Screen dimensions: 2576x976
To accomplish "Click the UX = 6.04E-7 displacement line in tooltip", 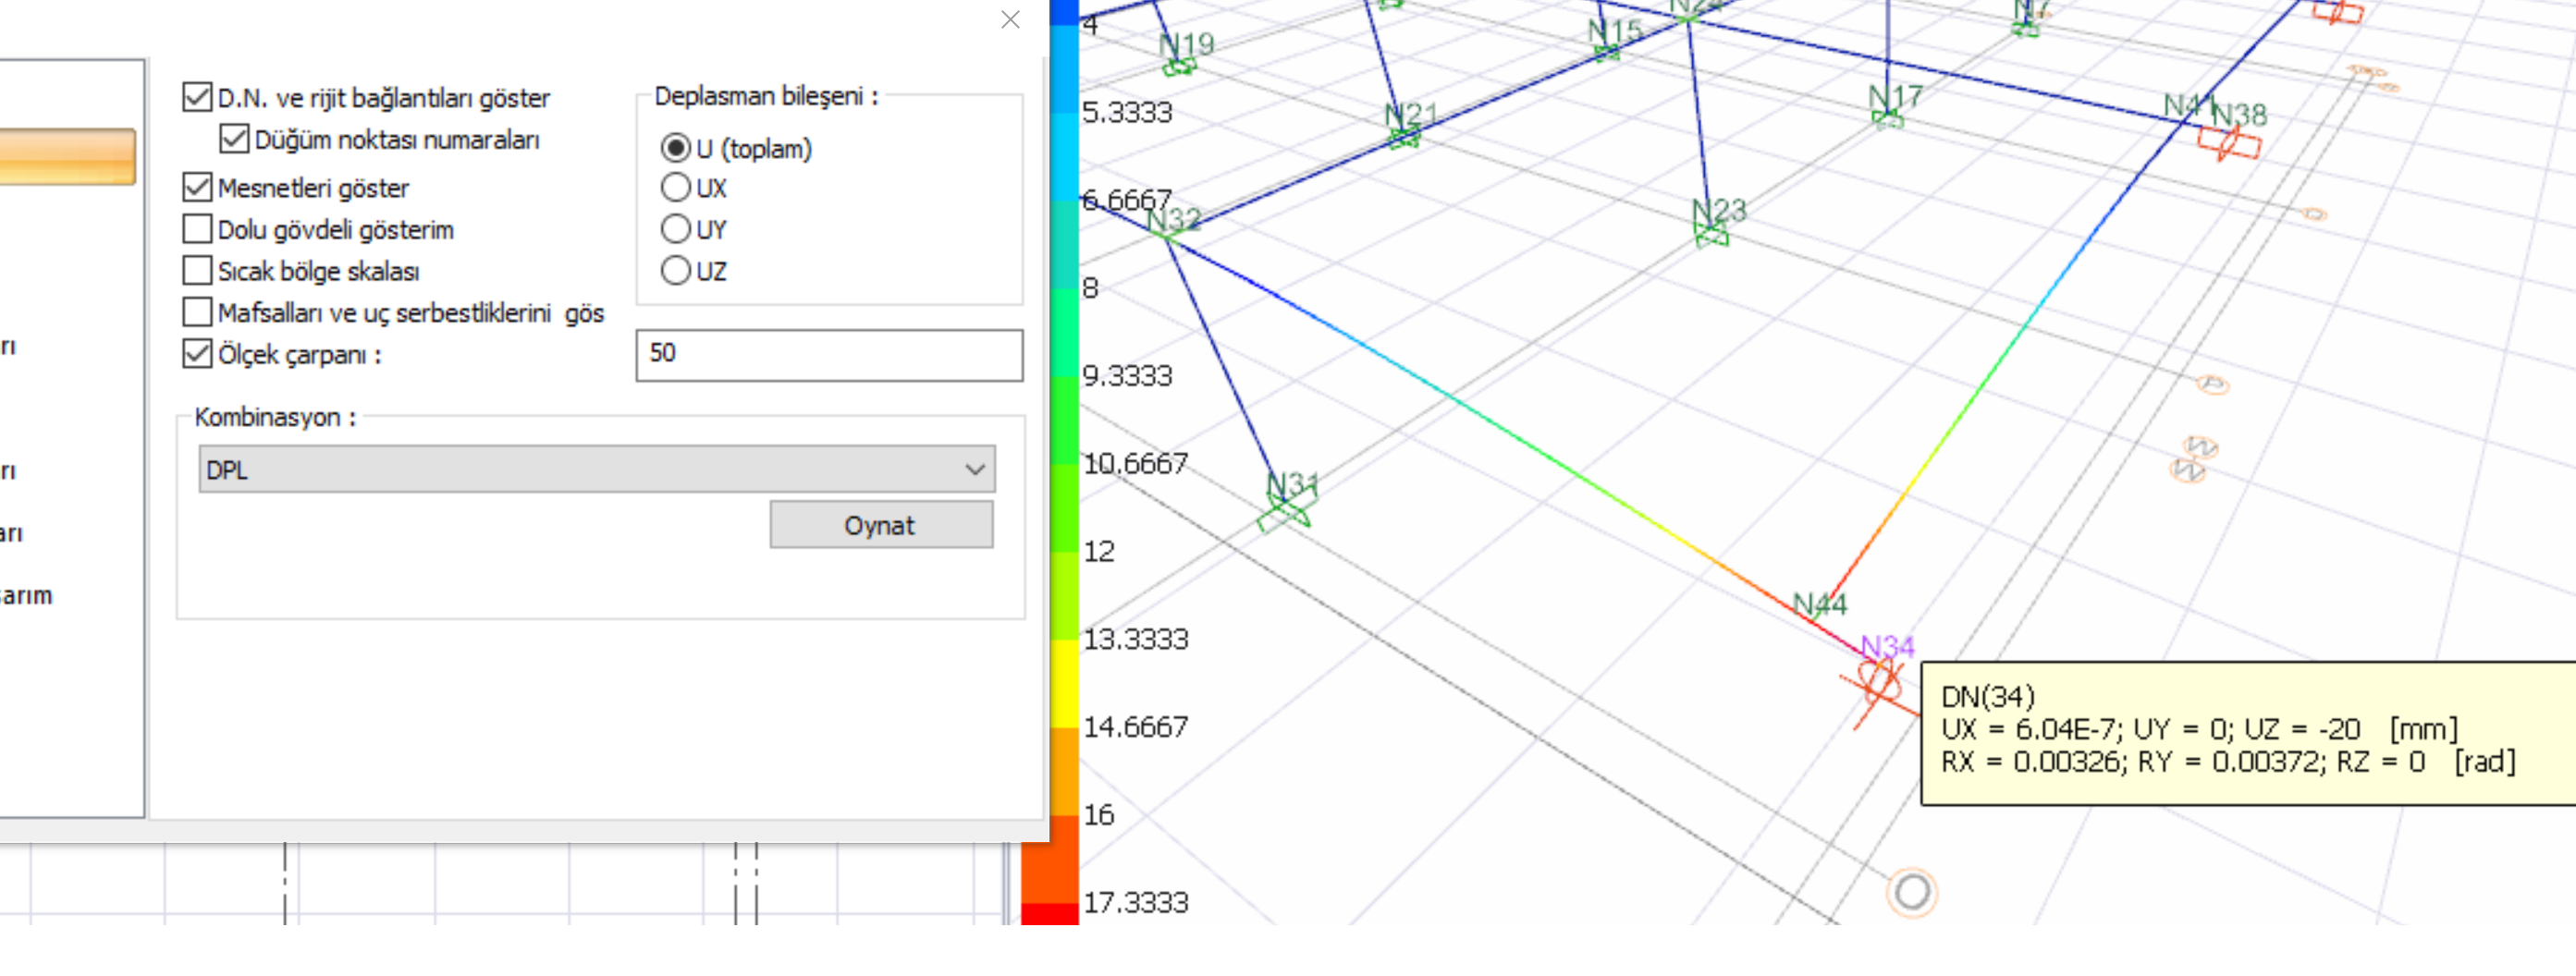I will (x=2199, y=729).
